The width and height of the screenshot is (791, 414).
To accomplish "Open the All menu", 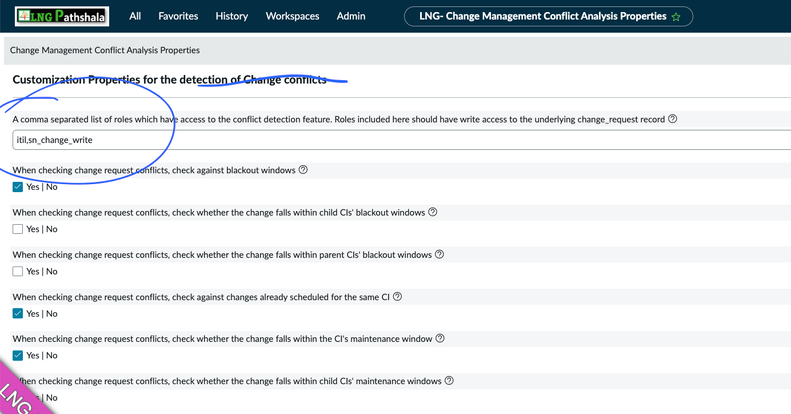I will (135, 16).
